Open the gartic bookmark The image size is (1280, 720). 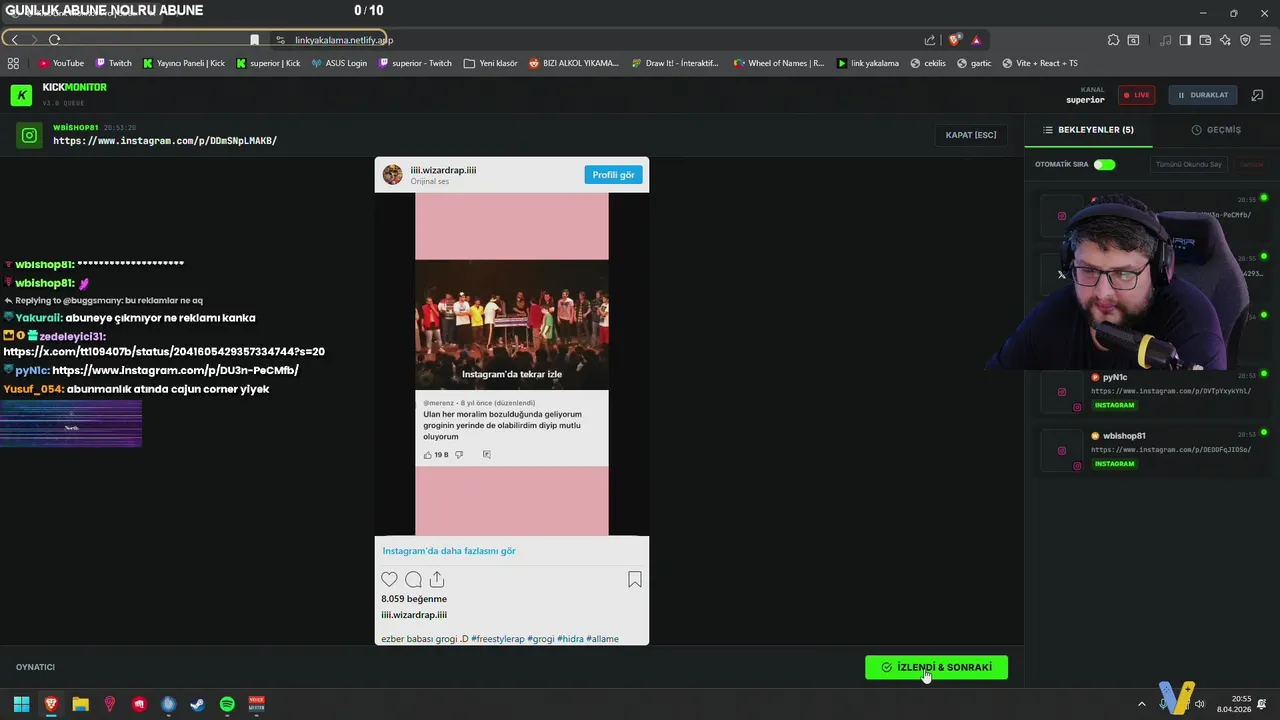[x=974, y=63]
